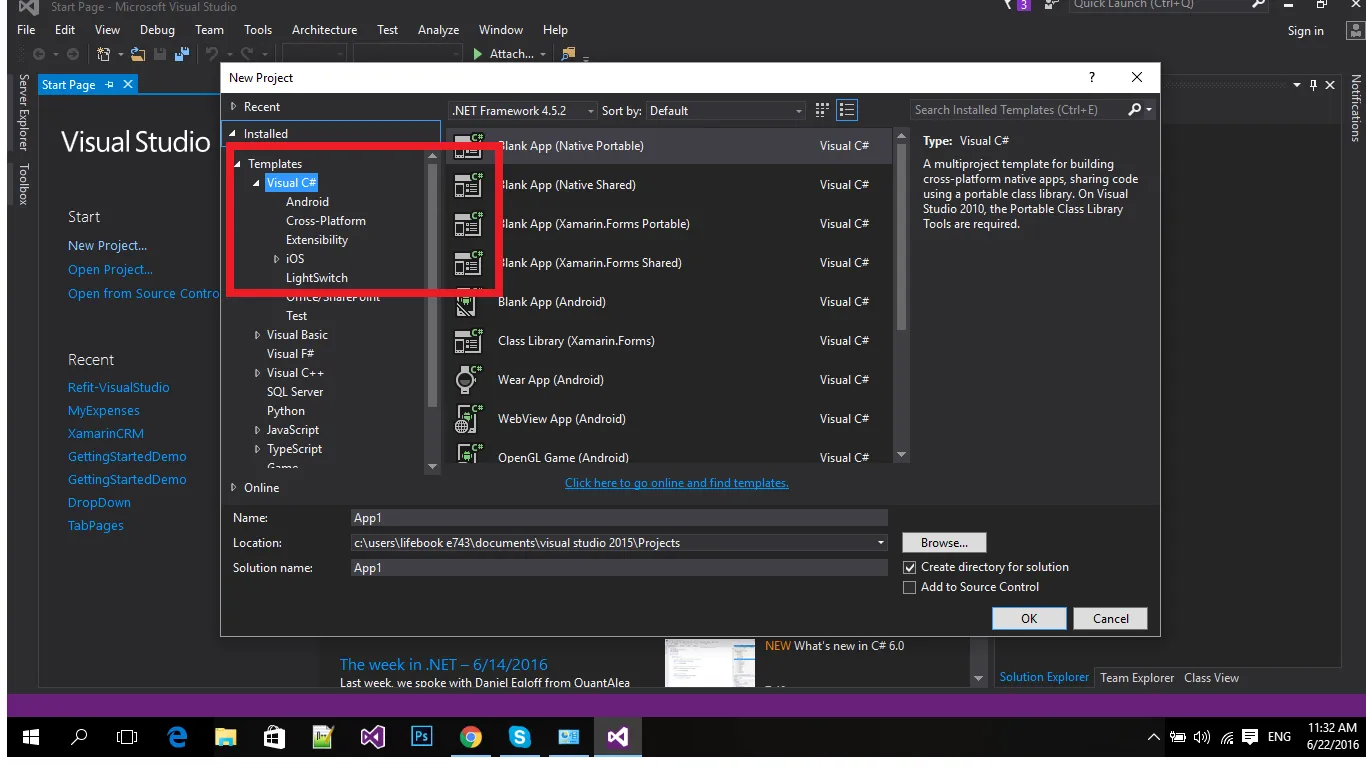
Task: Select the Python tree item
Action: click(x=286, y=411)
